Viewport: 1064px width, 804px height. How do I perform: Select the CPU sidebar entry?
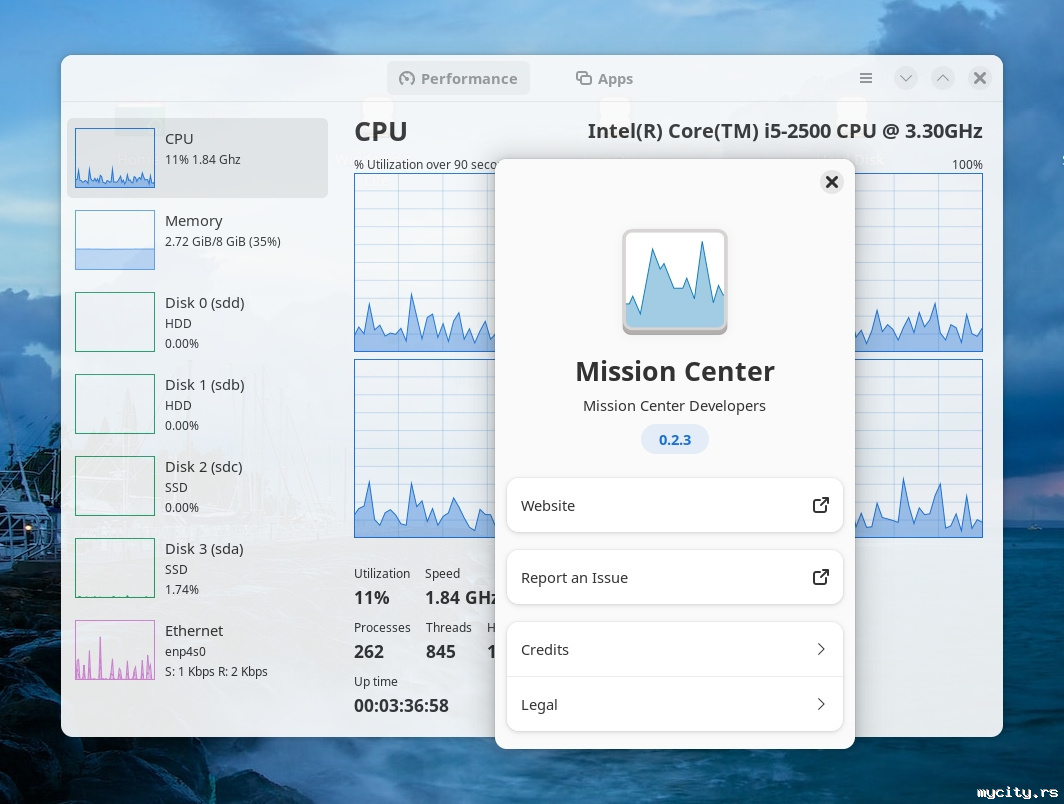(x=197, y=158)
